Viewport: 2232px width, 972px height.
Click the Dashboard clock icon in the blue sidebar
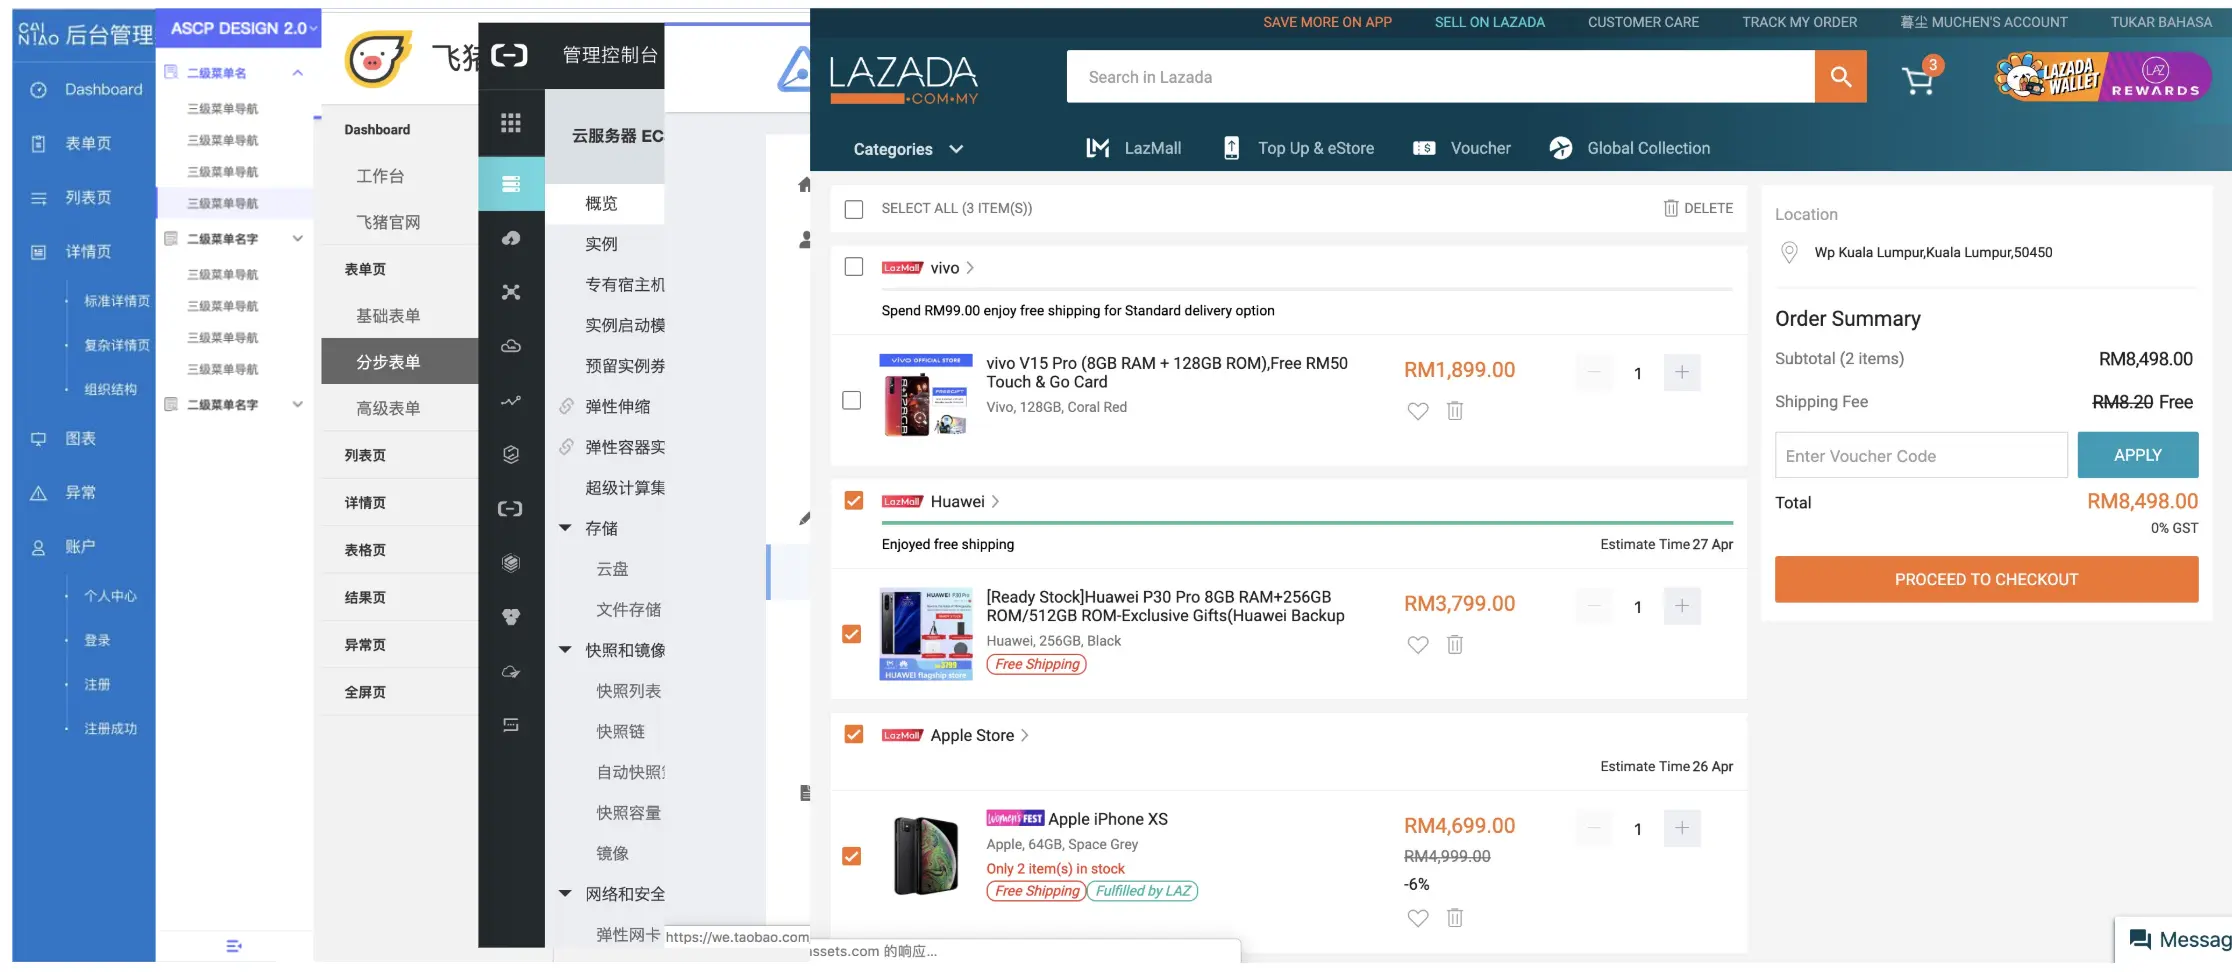[x=38, y=90]
